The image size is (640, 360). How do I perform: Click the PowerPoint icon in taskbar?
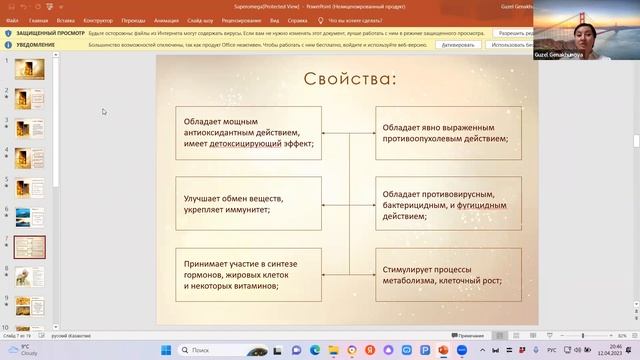click(x=443, y=350)
